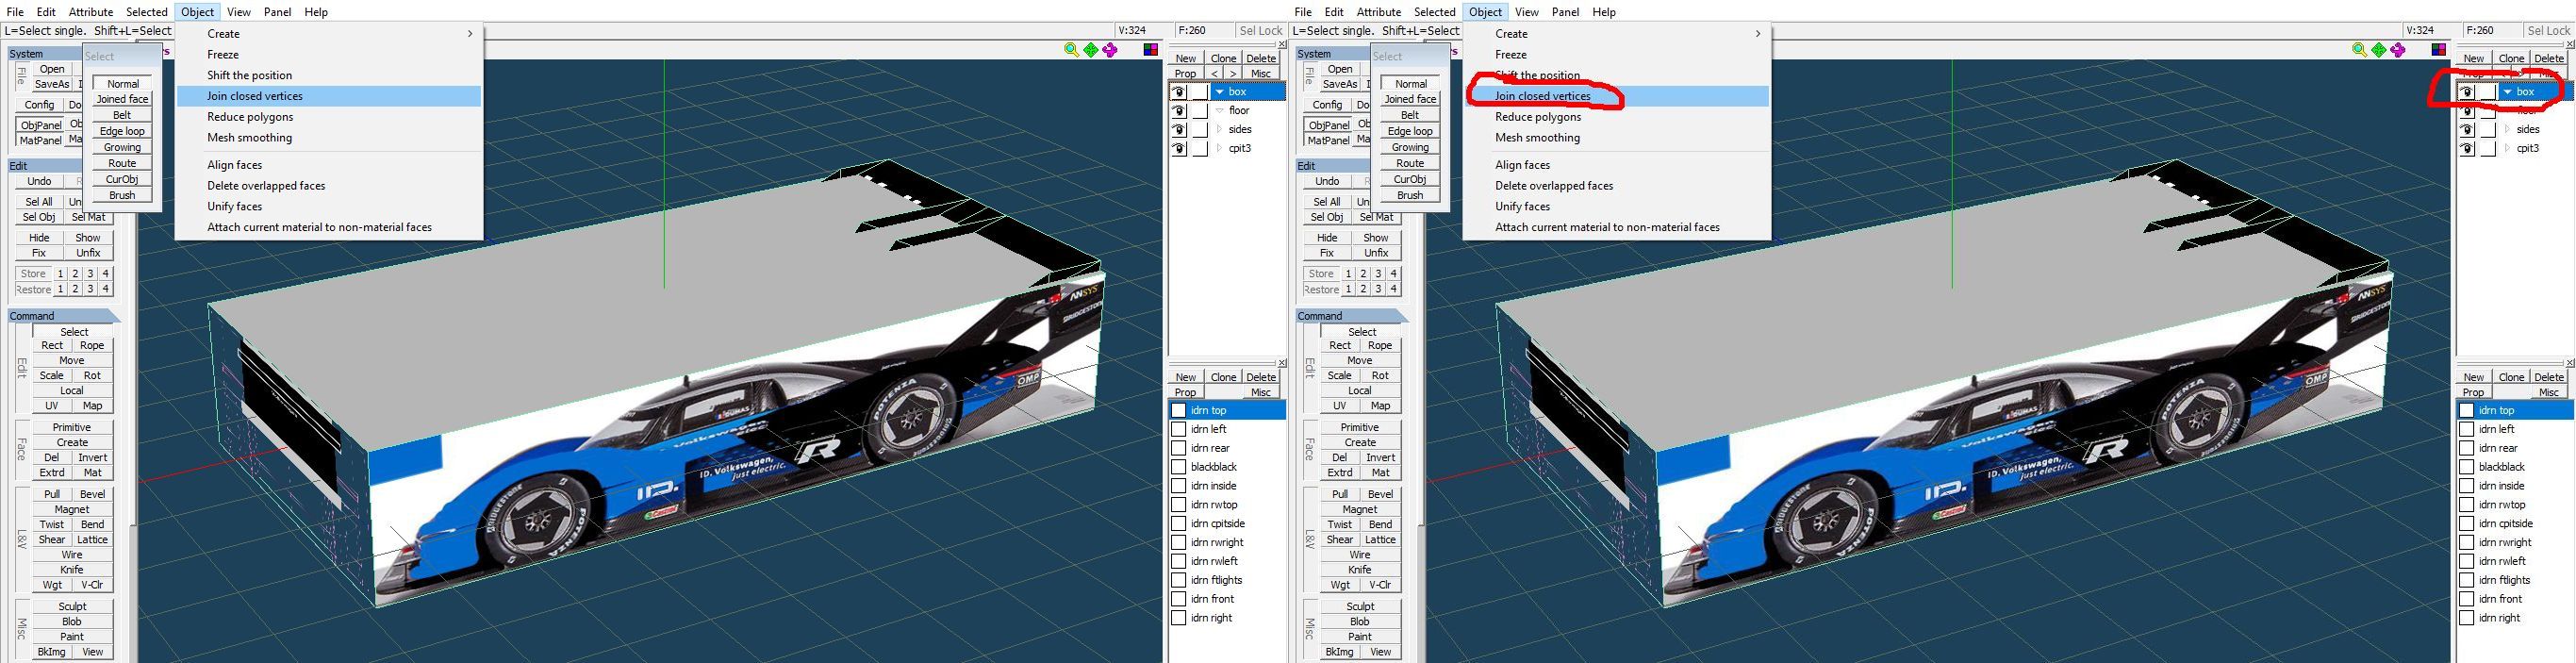Screen dimensions: 2576x663
Task: Click the purple rotate view icon in right window
Action: [2398, 50]
